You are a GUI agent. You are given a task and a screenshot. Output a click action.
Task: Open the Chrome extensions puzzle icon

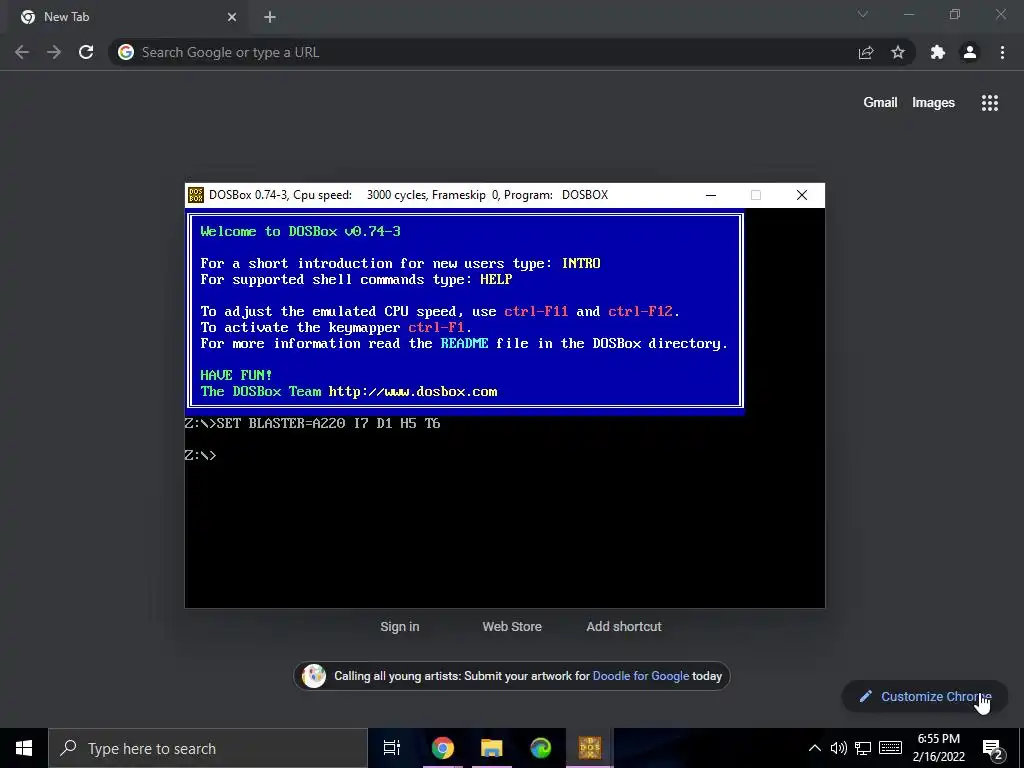(938, 52)
